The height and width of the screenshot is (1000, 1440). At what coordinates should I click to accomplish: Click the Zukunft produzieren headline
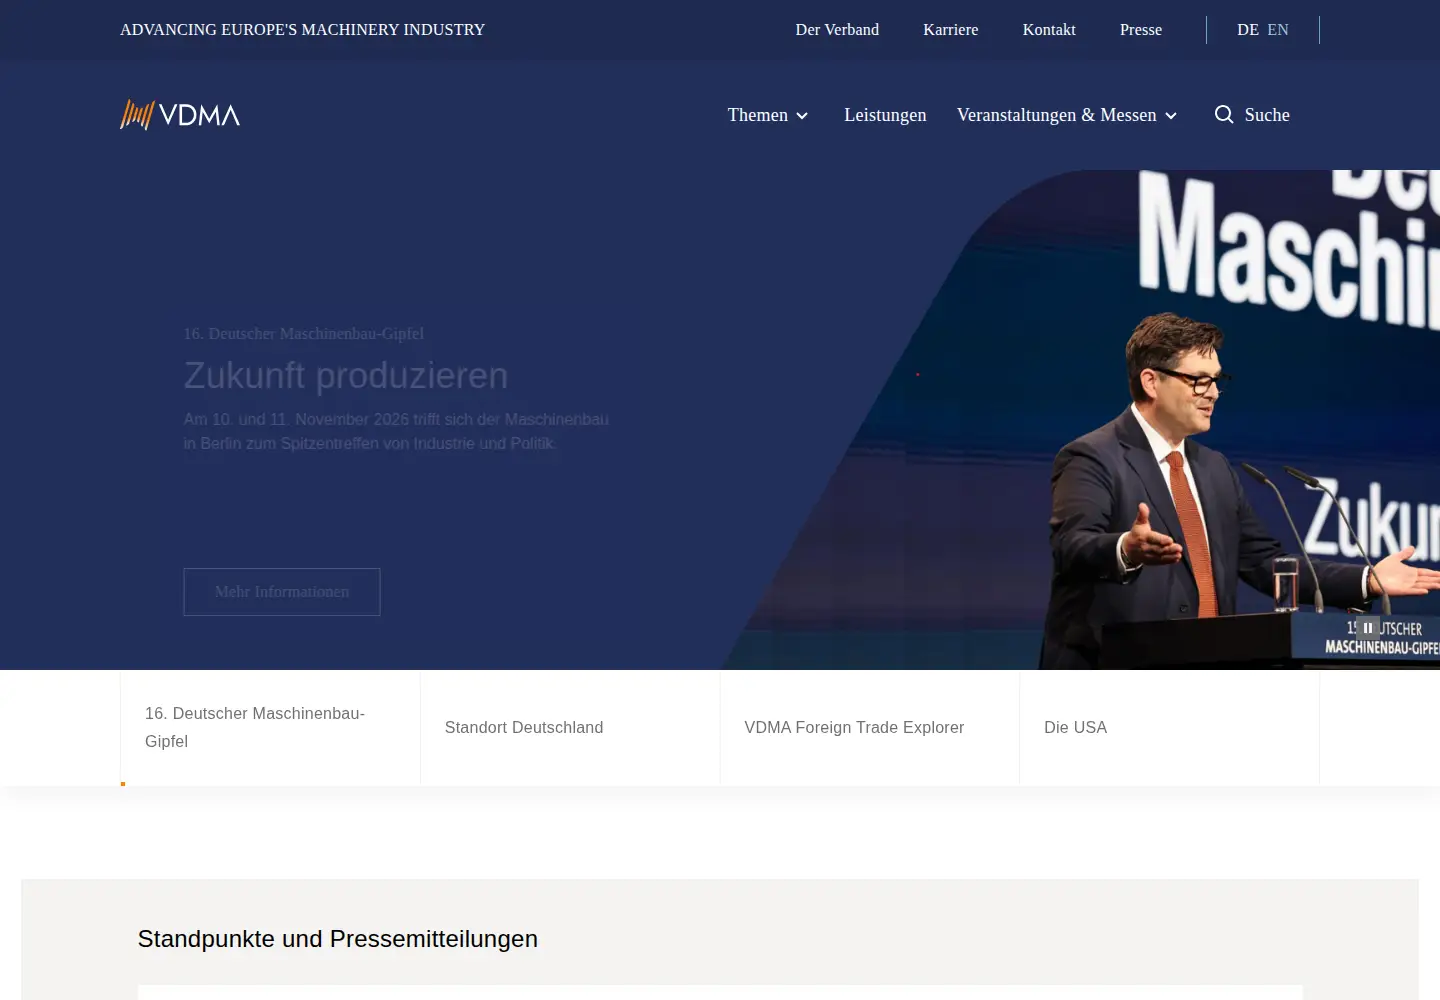(x=346, y=376)
